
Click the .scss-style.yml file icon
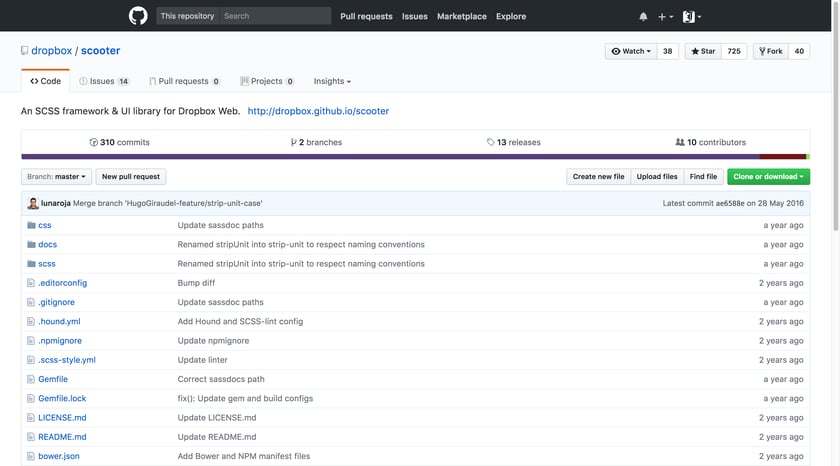(x=31, y=360)
